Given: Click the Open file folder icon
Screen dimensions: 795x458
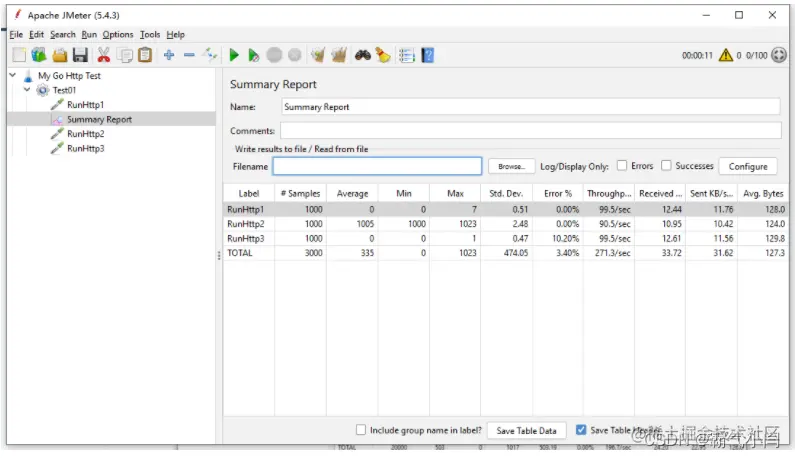Looking at the screenshot, I should click(x=60, y=55).
